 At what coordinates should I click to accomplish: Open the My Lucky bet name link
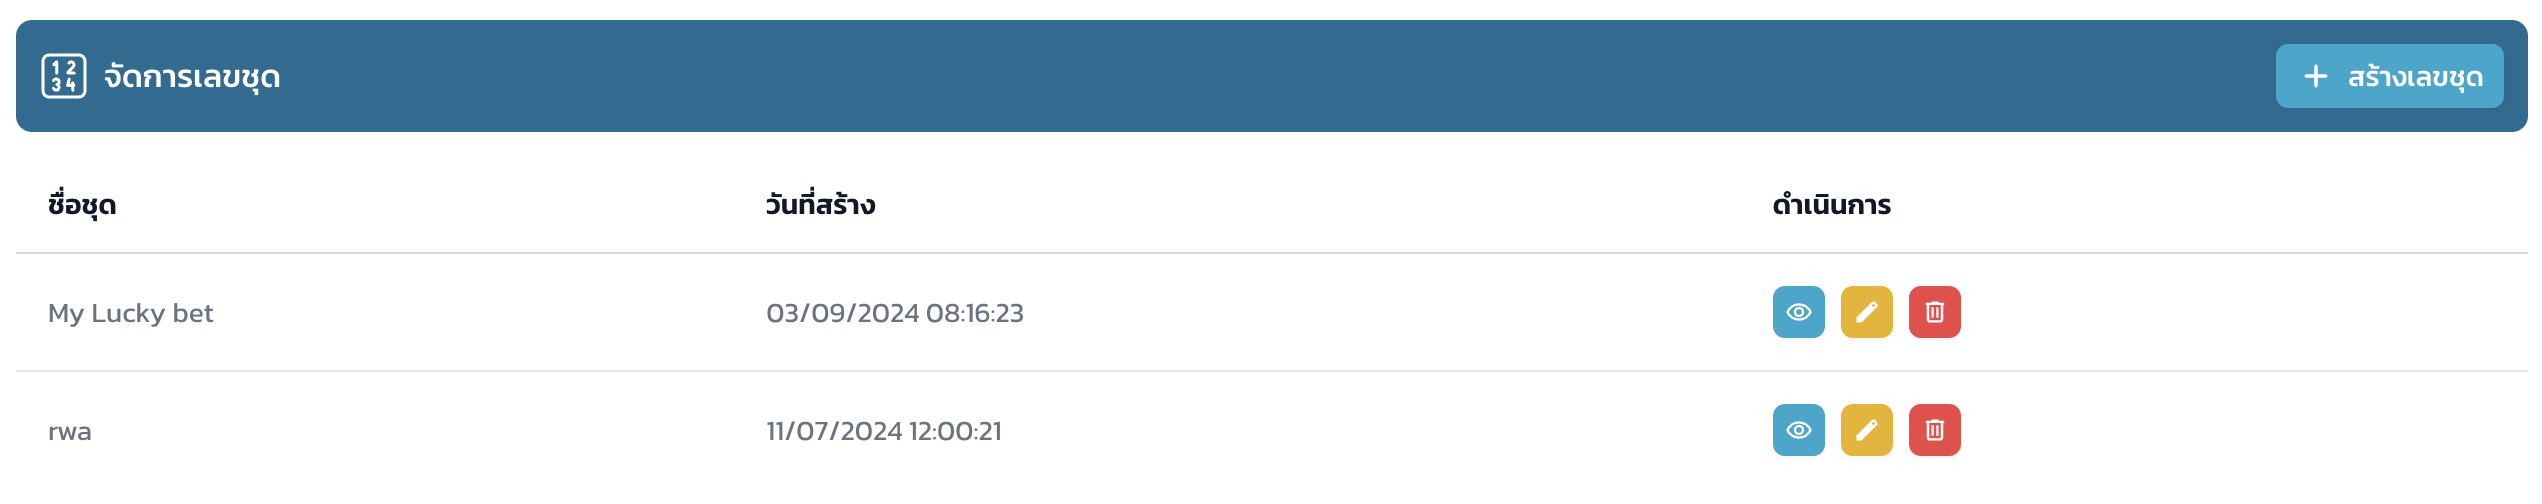[x=131, y=313]
